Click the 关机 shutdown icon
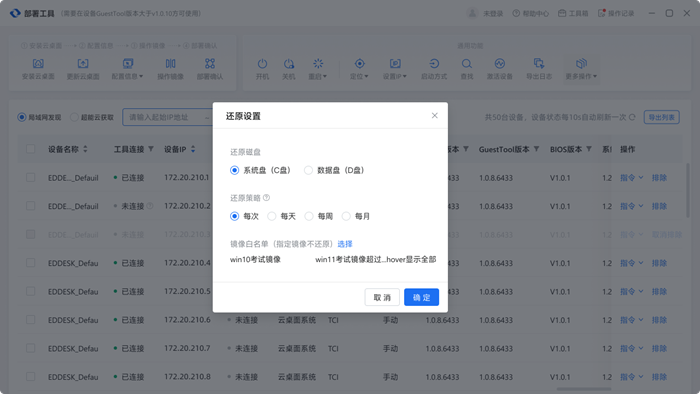This screenshot has width=700, height=394. (x=289, y=64)
